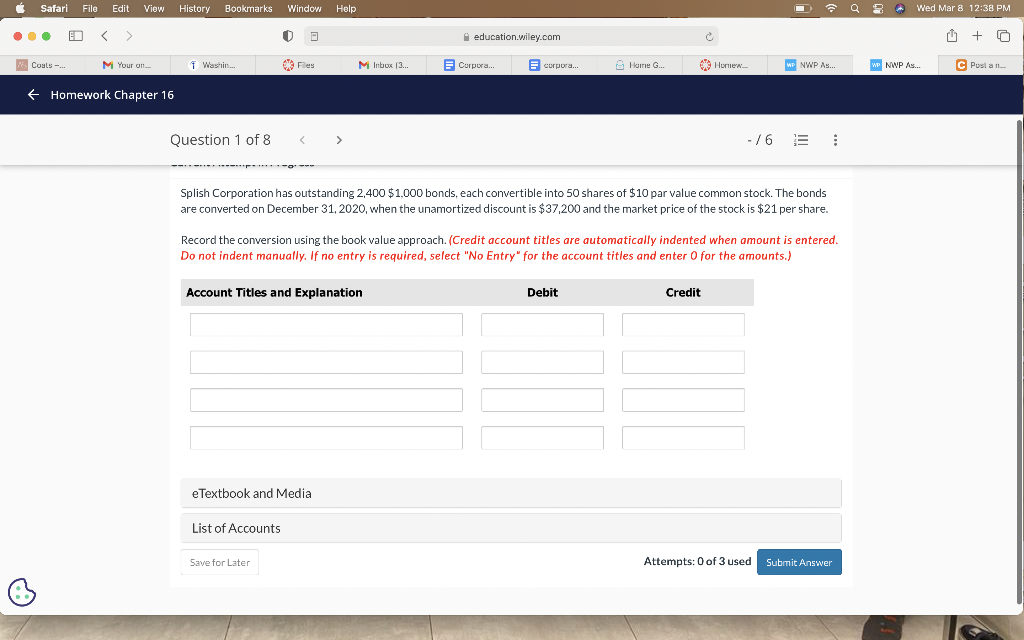Click the second row Account Titles field

click(327, 362)
